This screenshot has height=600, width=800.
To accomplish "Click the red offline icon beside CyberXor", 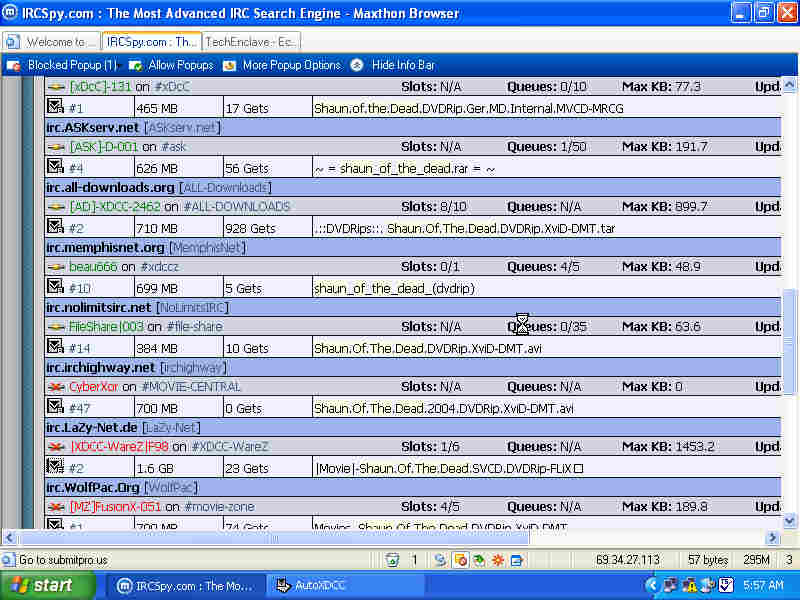I will coord(56,387).
